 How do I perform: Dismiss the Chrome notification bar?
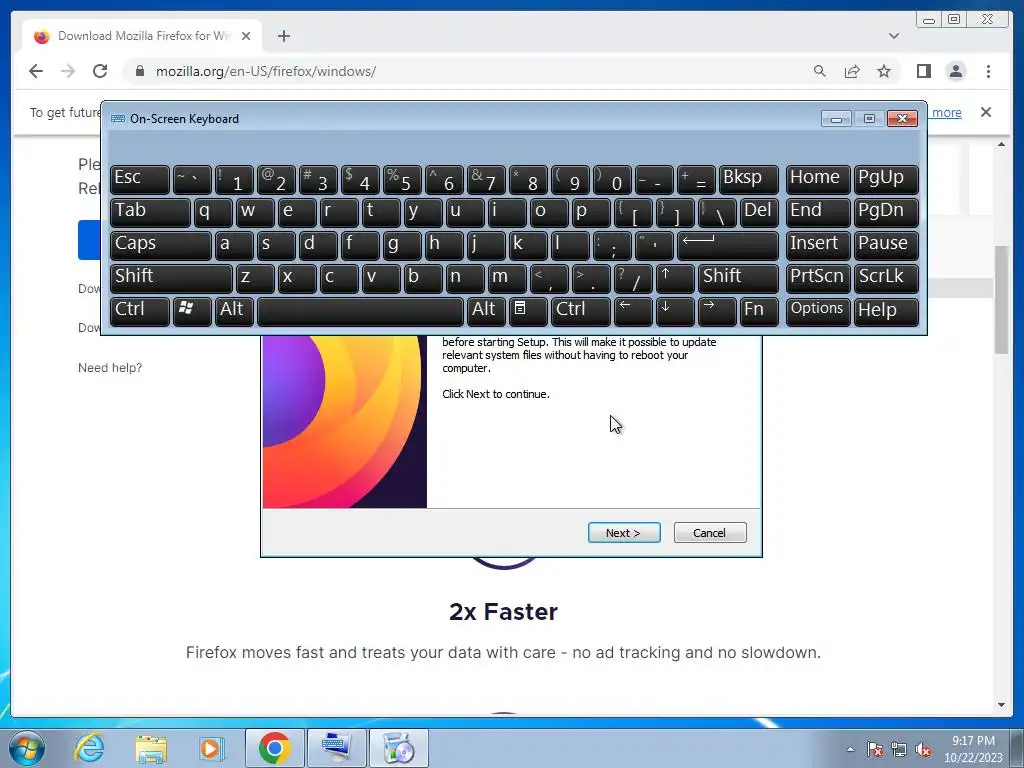point(986,112)
